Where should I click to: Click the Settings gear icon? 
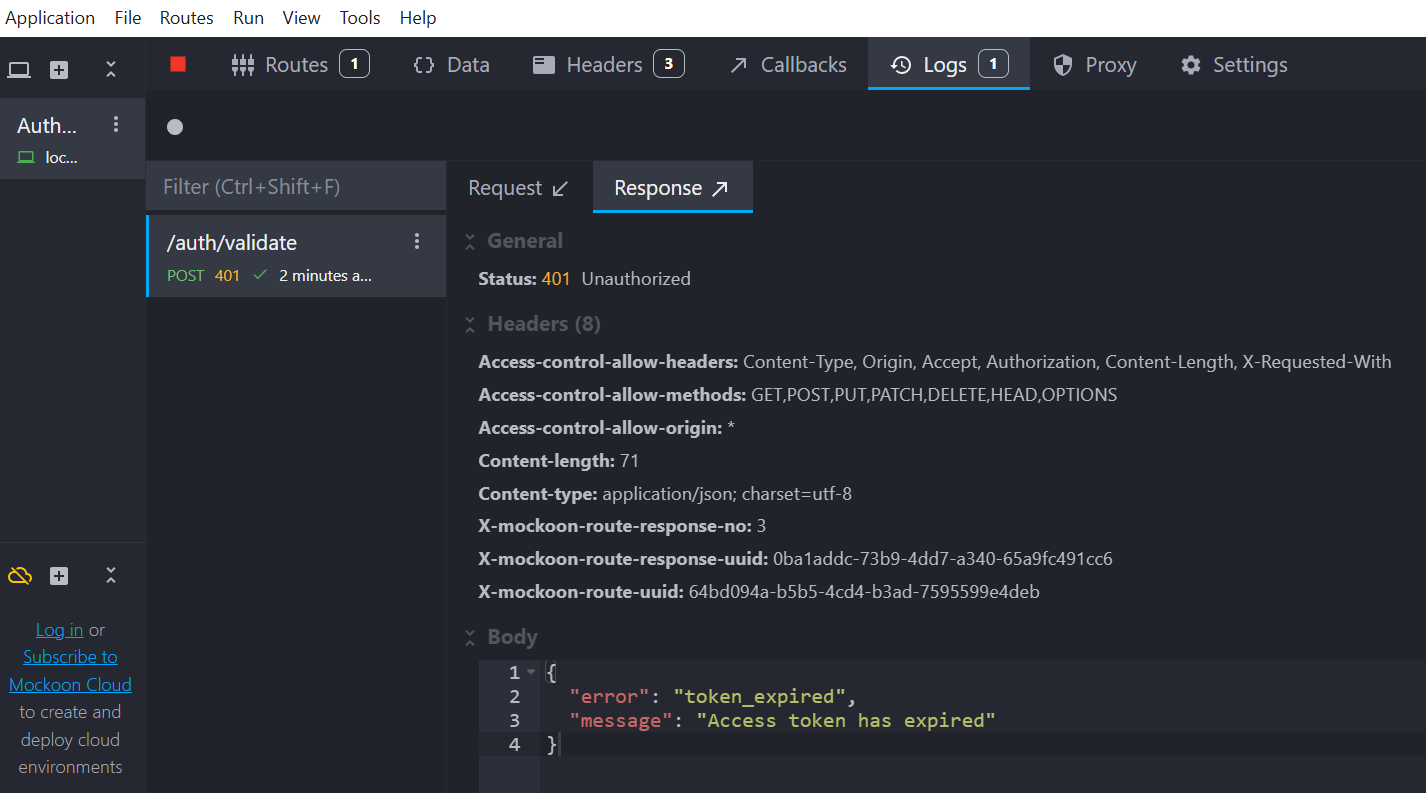pyautogui.click(x=1190, y=65)
